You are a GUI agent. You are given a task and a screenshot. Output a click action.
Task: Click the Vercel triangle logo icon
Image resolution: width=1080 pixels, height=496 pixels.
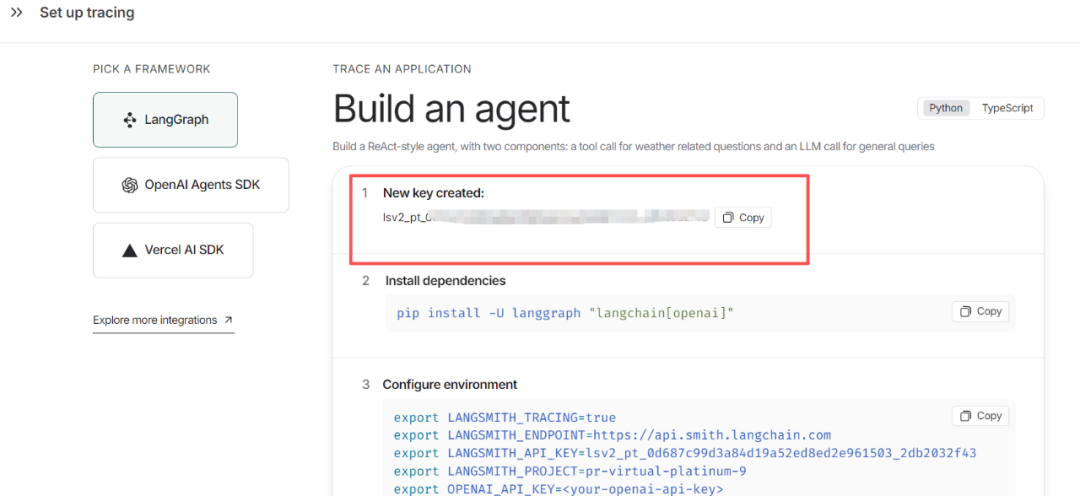pos(129,251)
